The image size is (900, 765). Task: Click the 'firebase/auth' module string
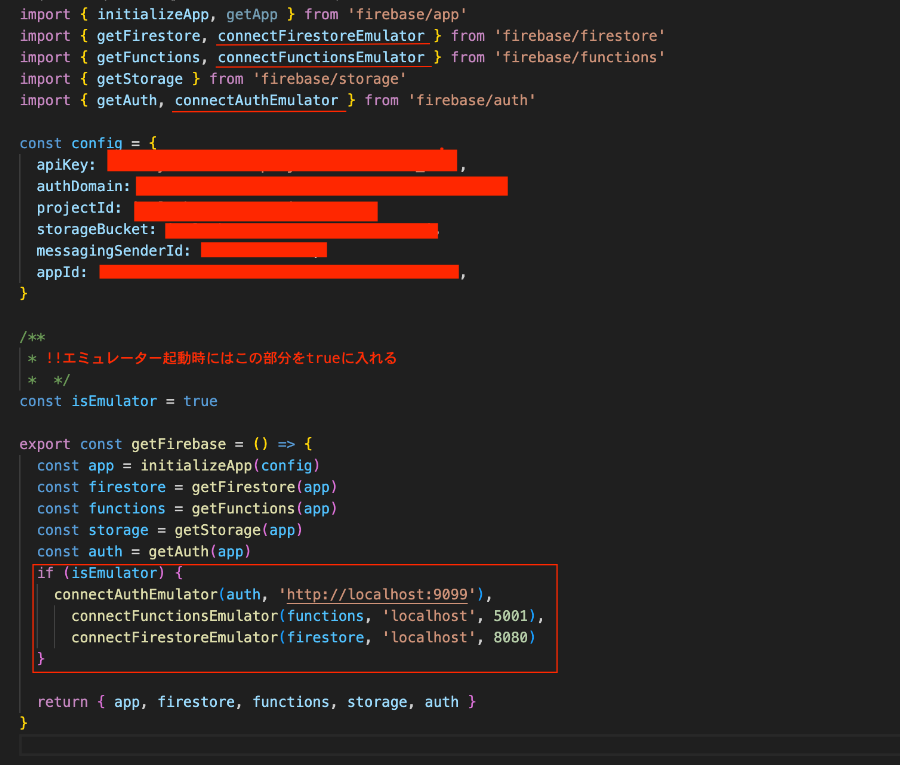point(472,100)
